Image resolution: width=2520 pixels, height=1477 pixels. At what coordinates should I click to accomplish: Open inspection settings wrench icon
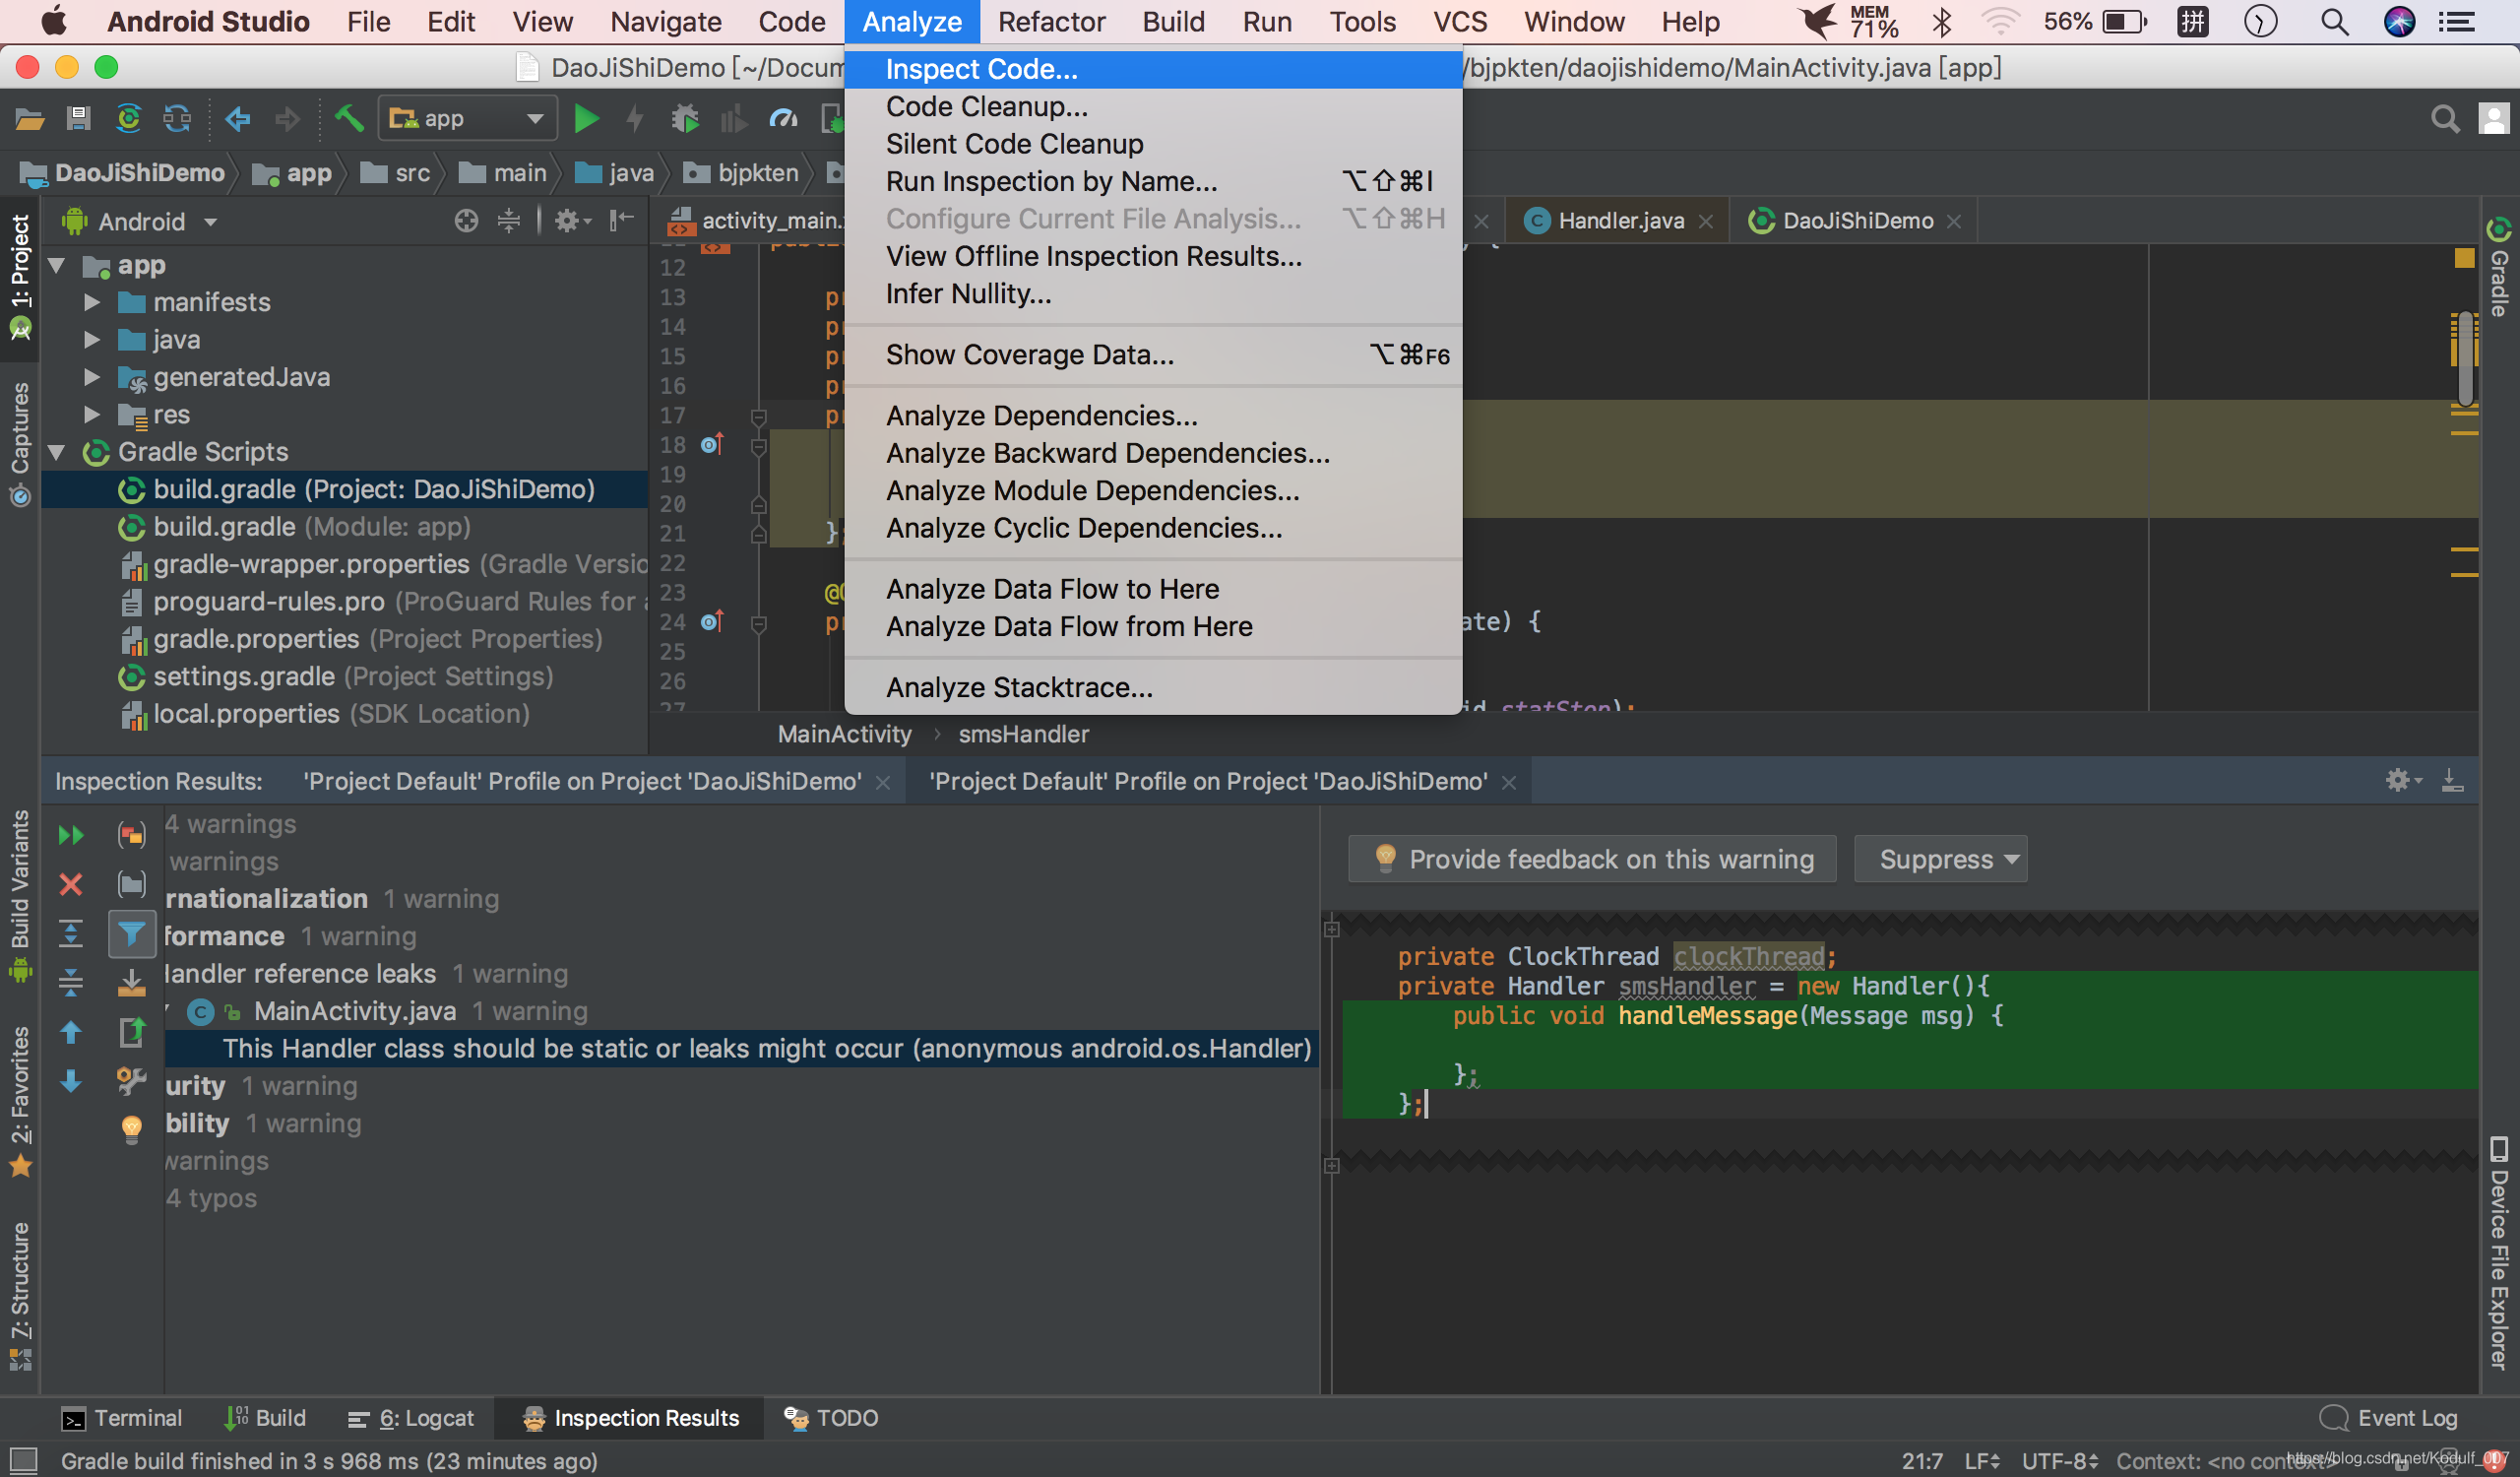[x=132, y=1081]
